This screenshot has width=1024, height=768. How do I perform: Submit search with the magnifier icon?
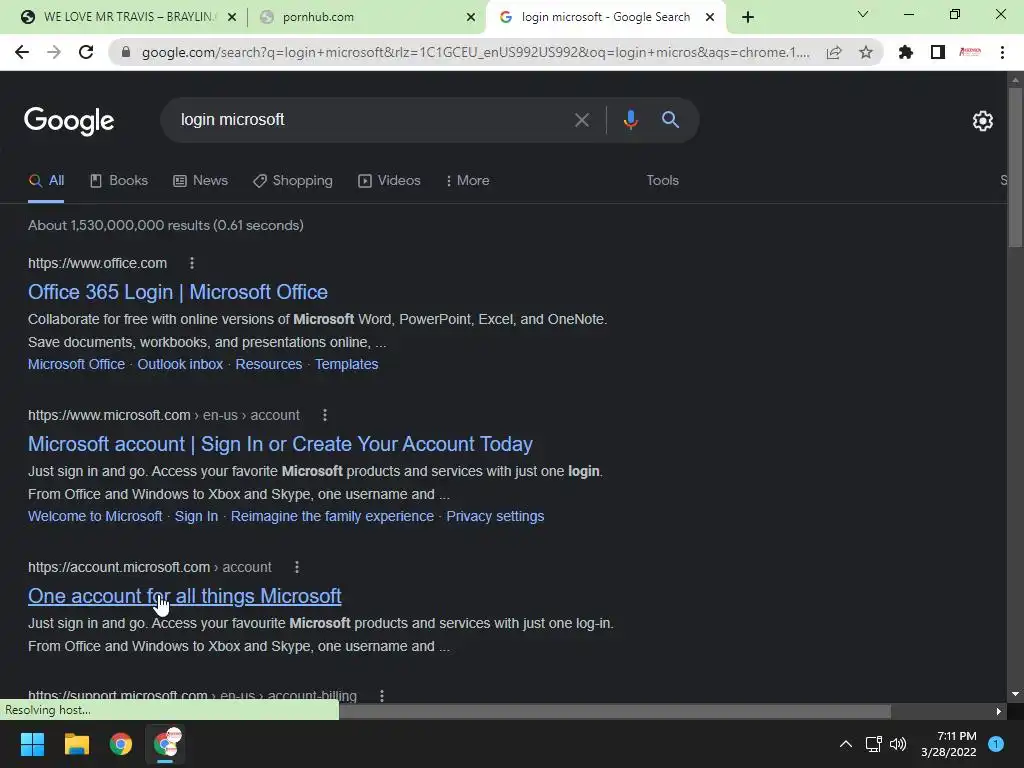click(671, 120)
